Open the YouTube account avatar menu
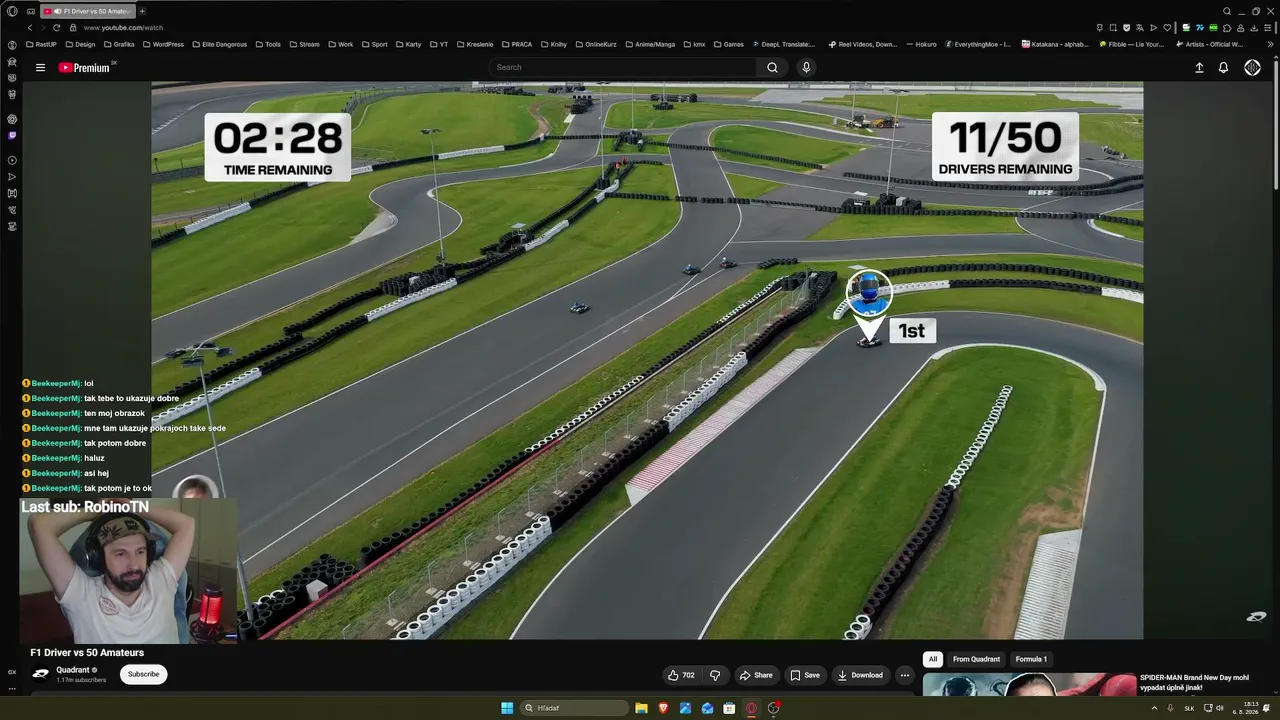Screen dimensions: 1280x720 (1252, 67)
